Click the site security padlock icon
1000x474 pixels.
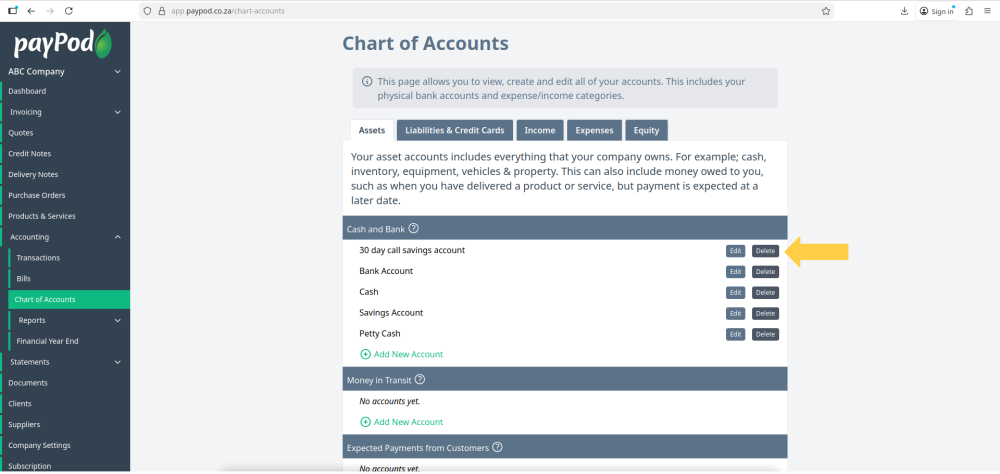point(161,11)
